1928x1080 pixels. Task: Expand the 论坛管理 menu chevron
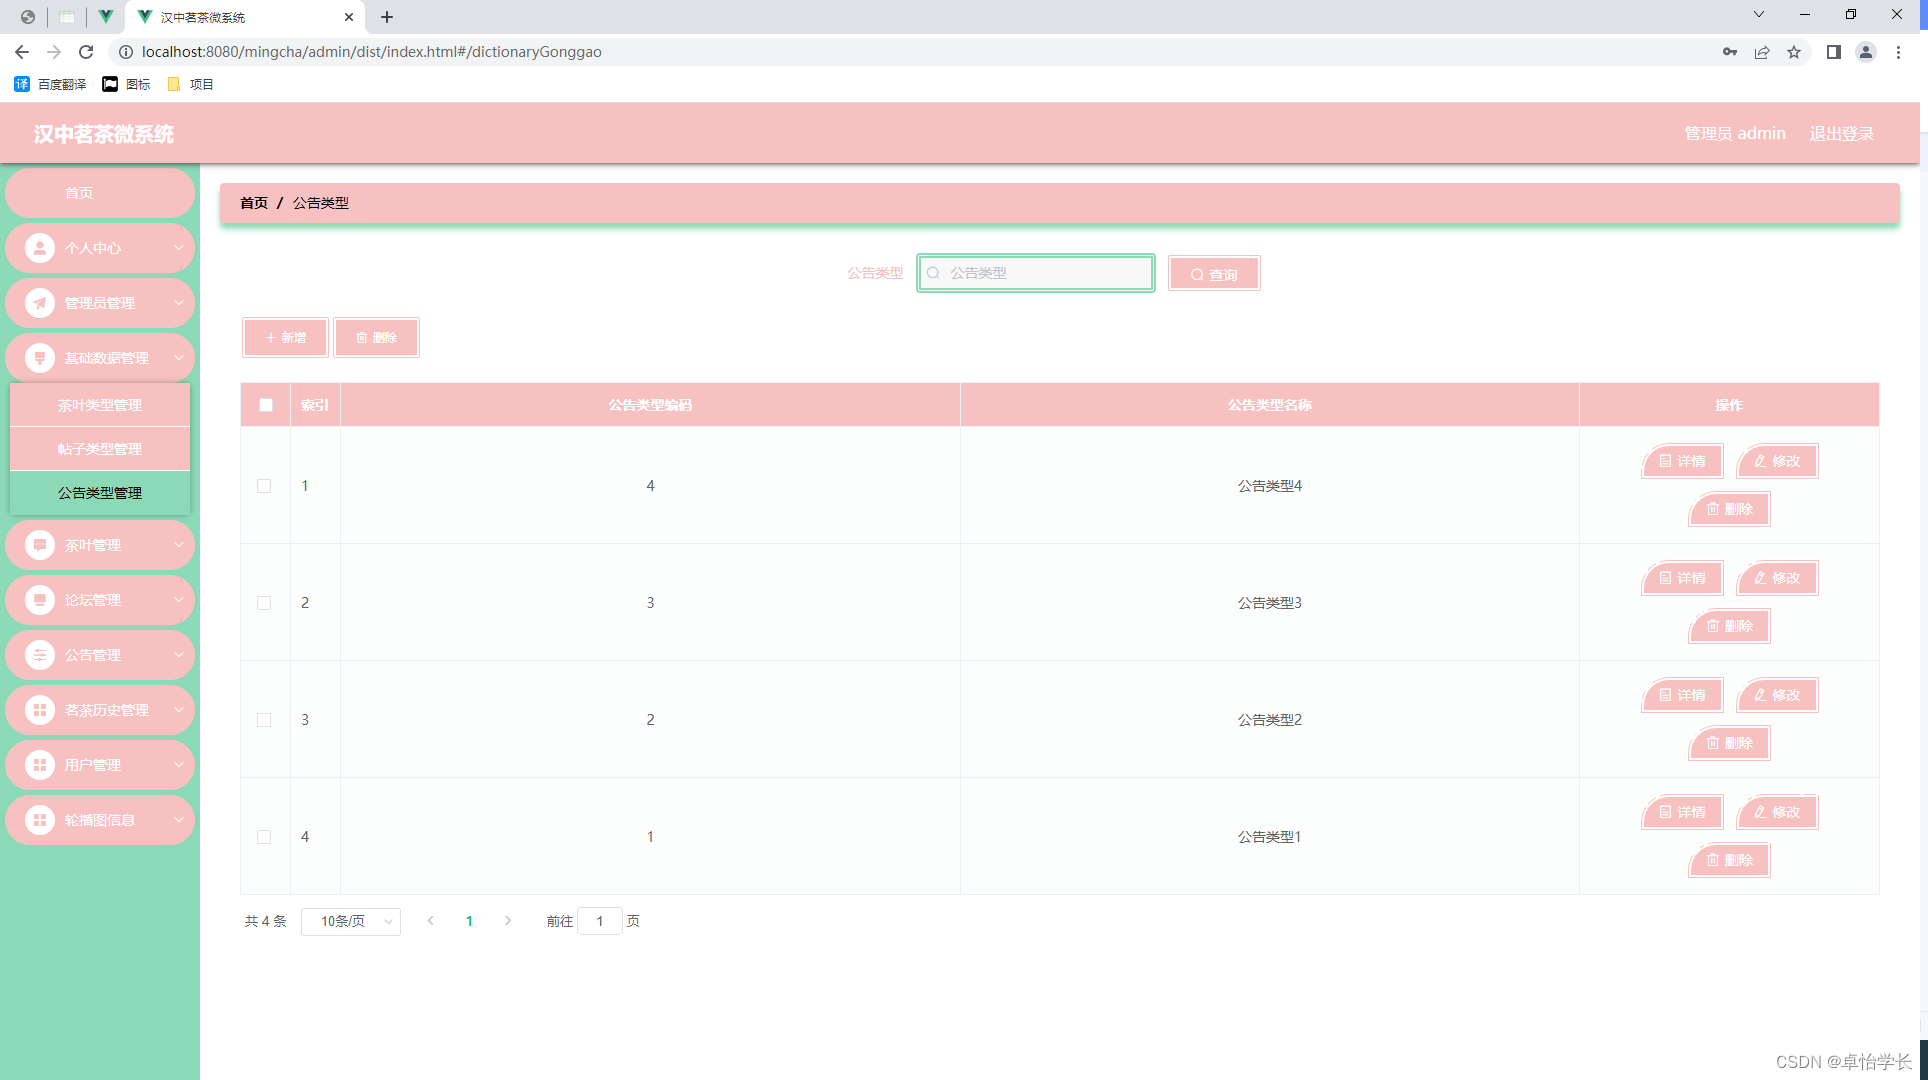pos(178,600)
